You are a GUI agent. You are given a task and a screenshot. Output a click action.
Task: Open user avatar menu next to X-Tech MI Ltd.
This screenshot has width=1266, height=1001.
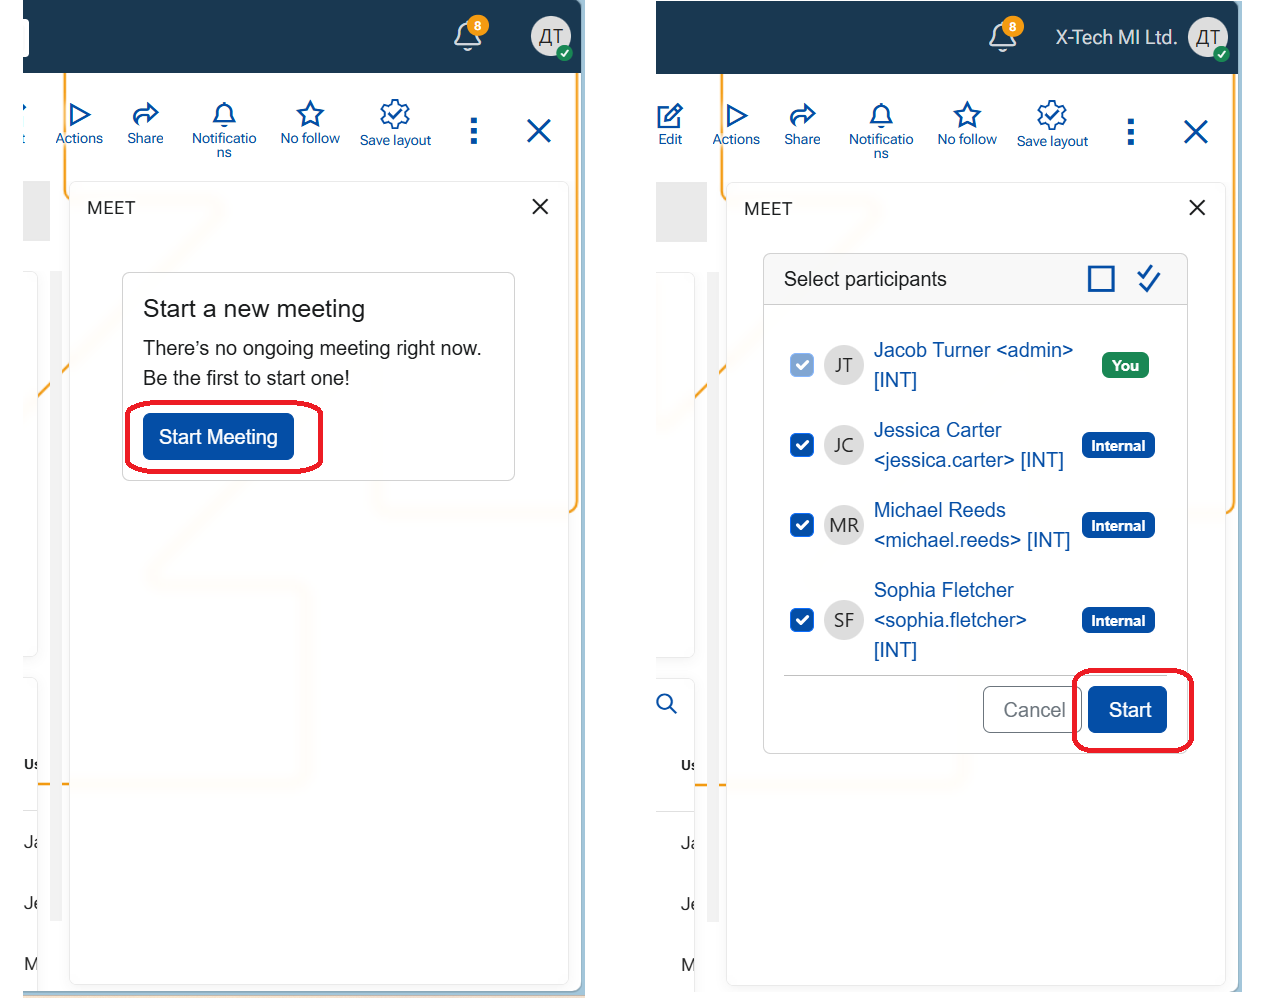click(1208, 38)
